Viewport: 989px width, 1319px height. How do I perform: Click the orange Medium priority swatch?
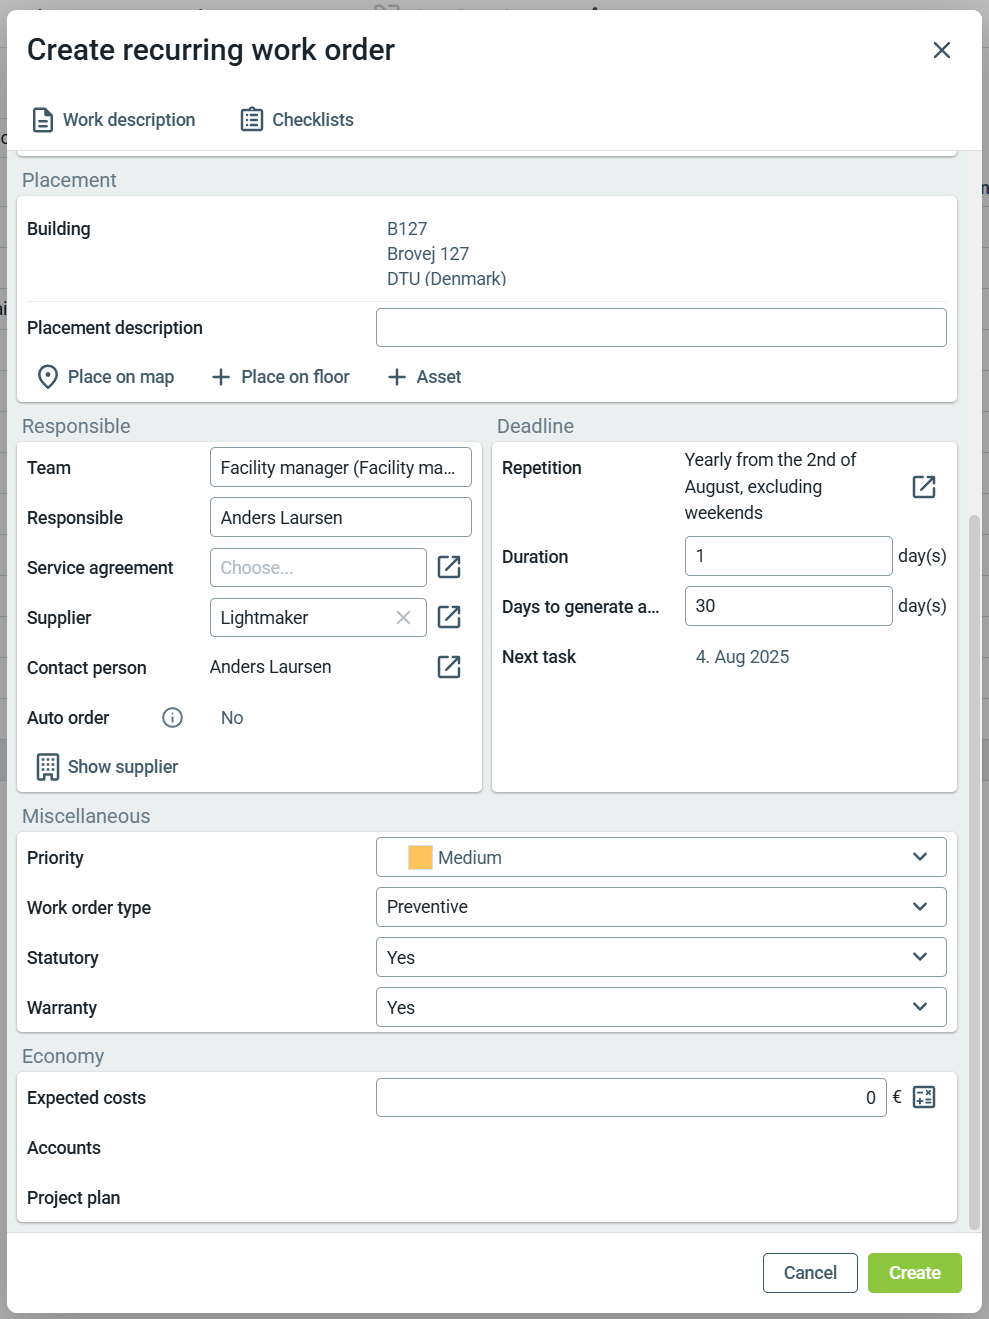pyautogui.click(x=420, y=858)
